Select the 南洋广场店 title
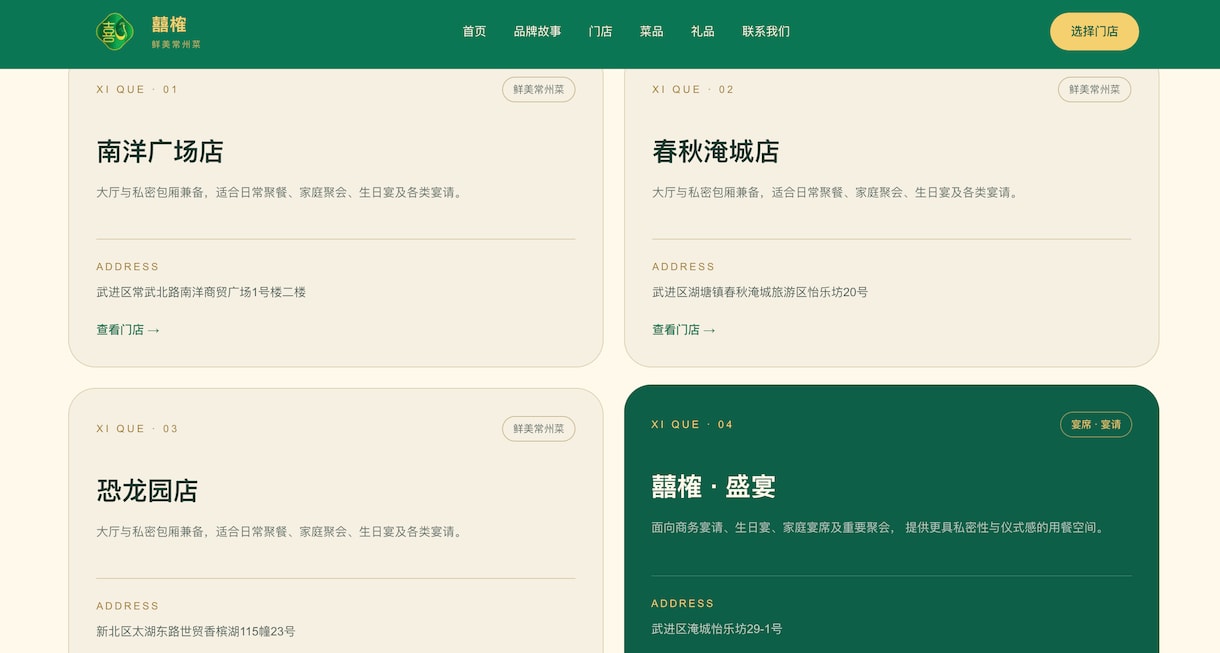 point(160,151)
